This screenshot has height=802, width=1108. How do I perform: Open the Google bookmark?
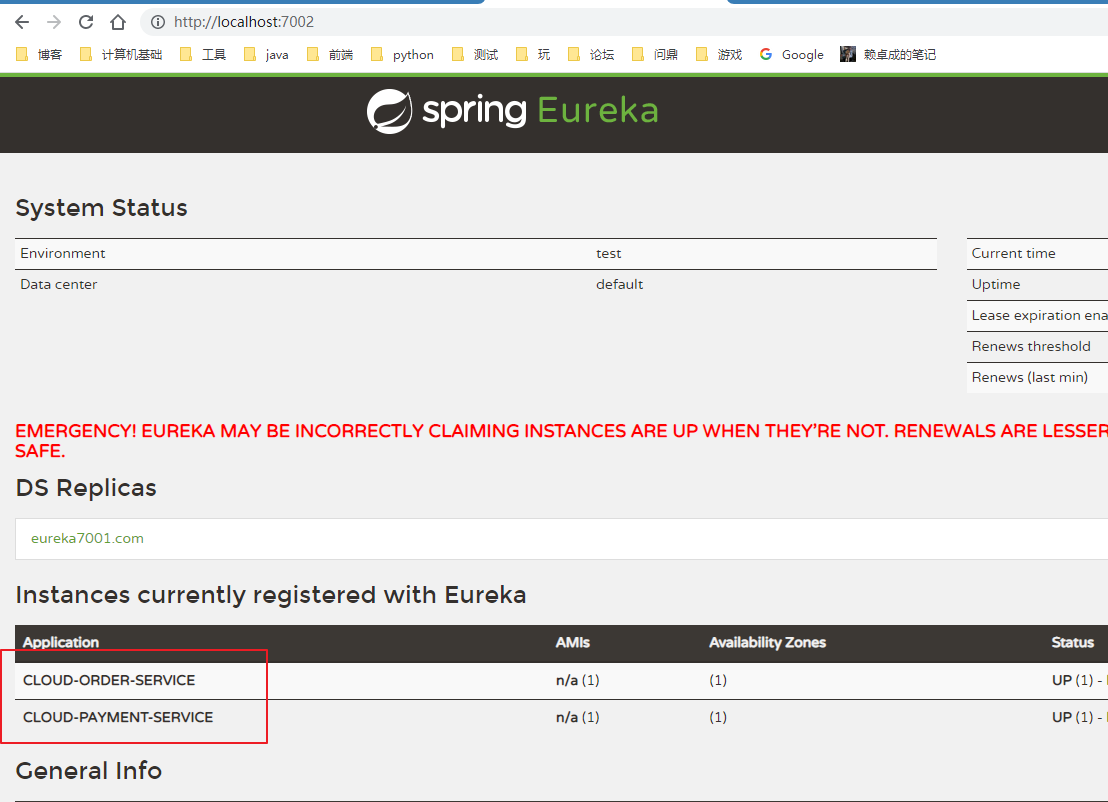click(791, 54)
